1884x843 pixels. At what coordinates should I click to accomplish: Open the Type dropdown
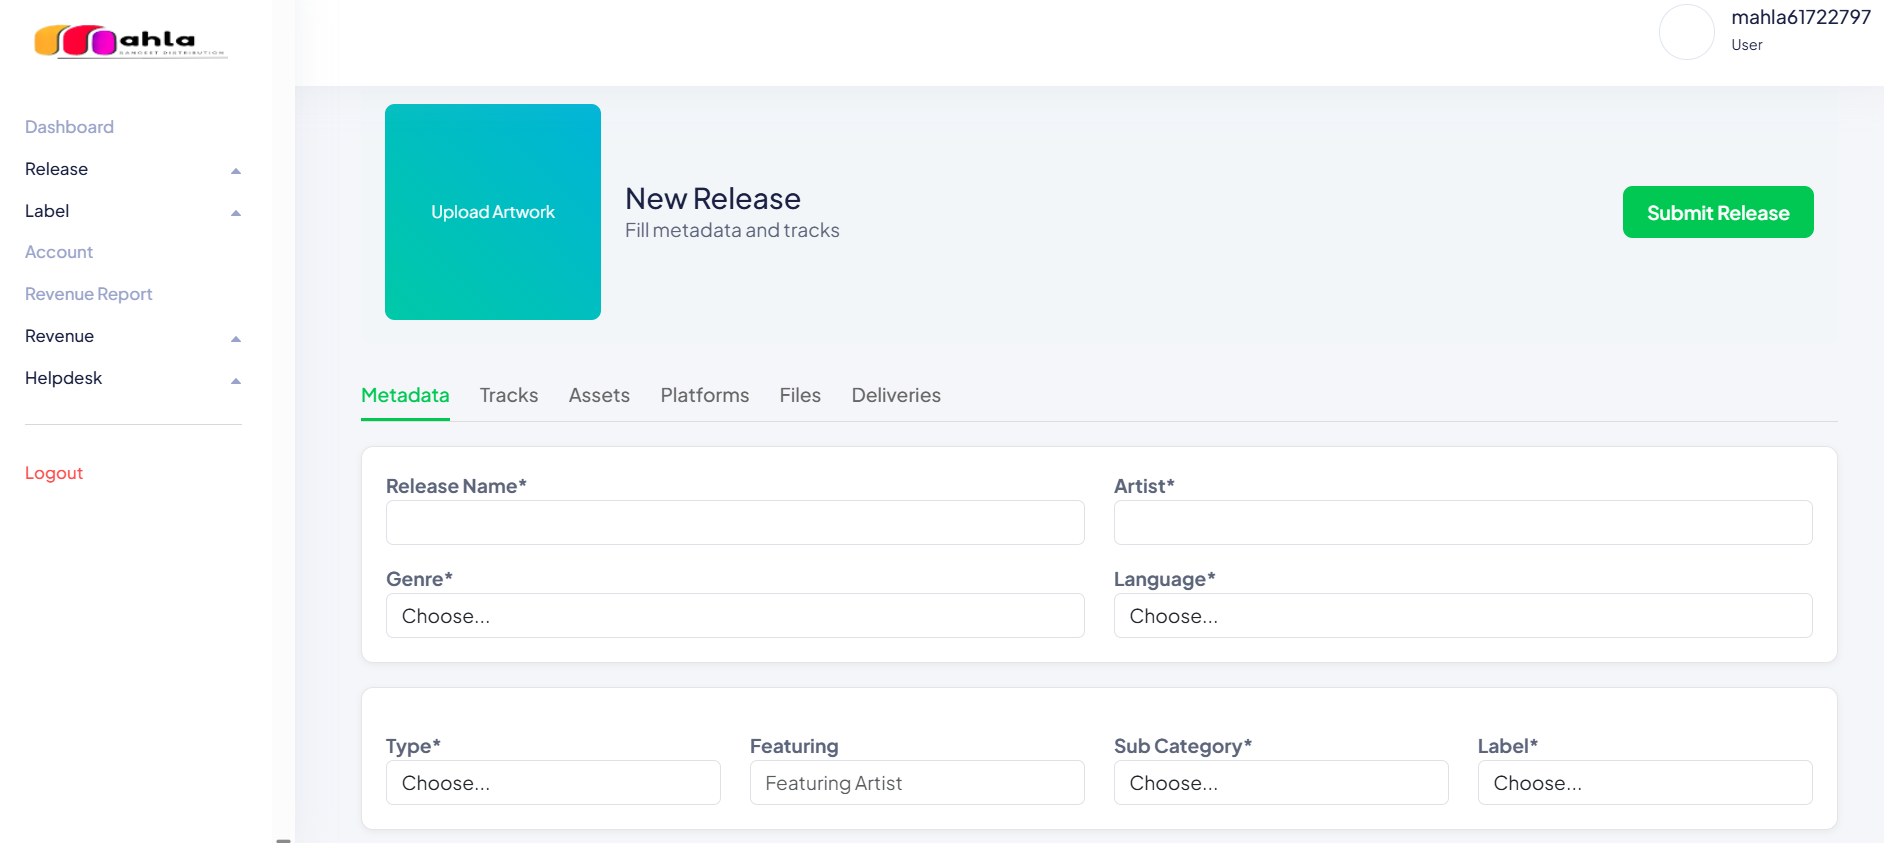click(x=552, y=783)
